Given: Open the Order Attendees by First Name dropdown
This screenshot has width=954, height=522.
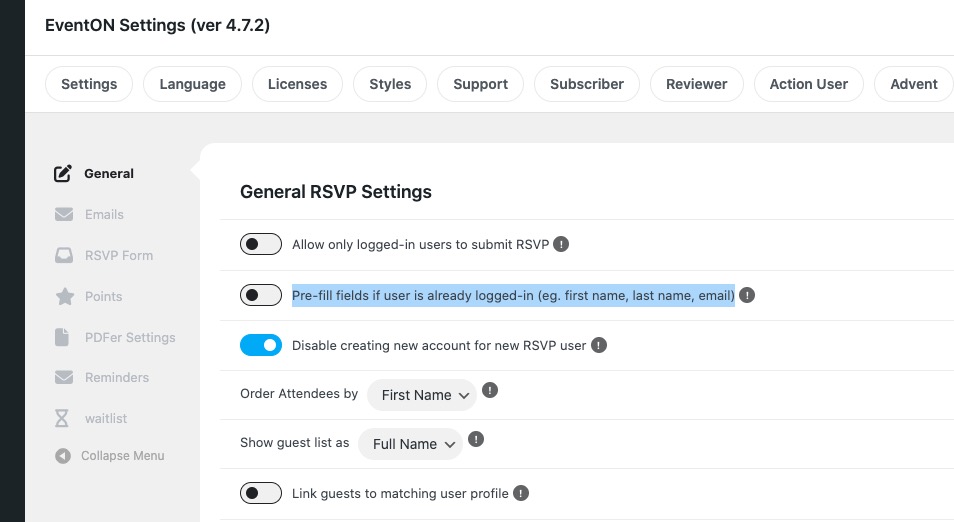Looking at the screenshot, I should [422, 395].
